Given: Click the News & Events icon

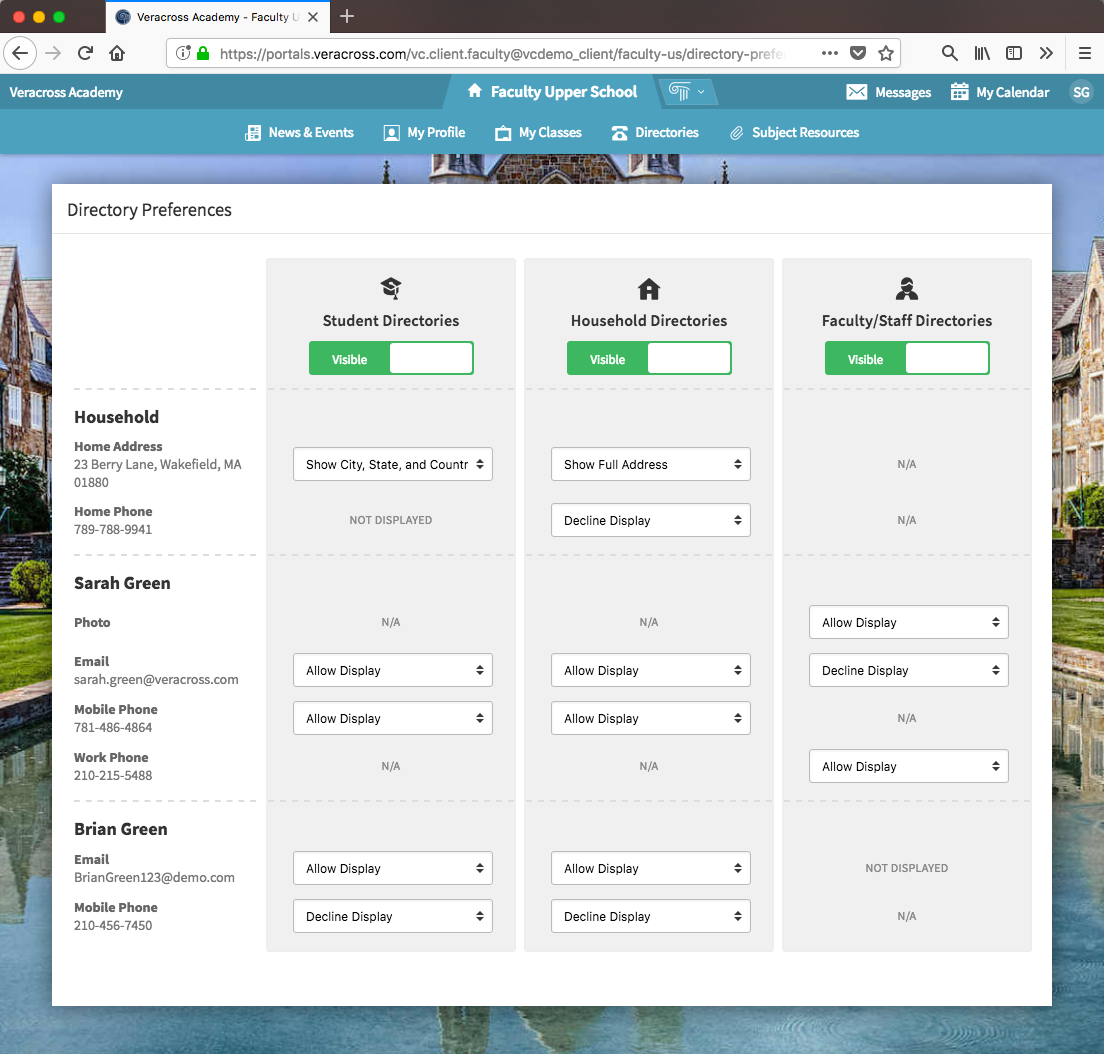Looking at the screenshot, I should click(252, 132).
